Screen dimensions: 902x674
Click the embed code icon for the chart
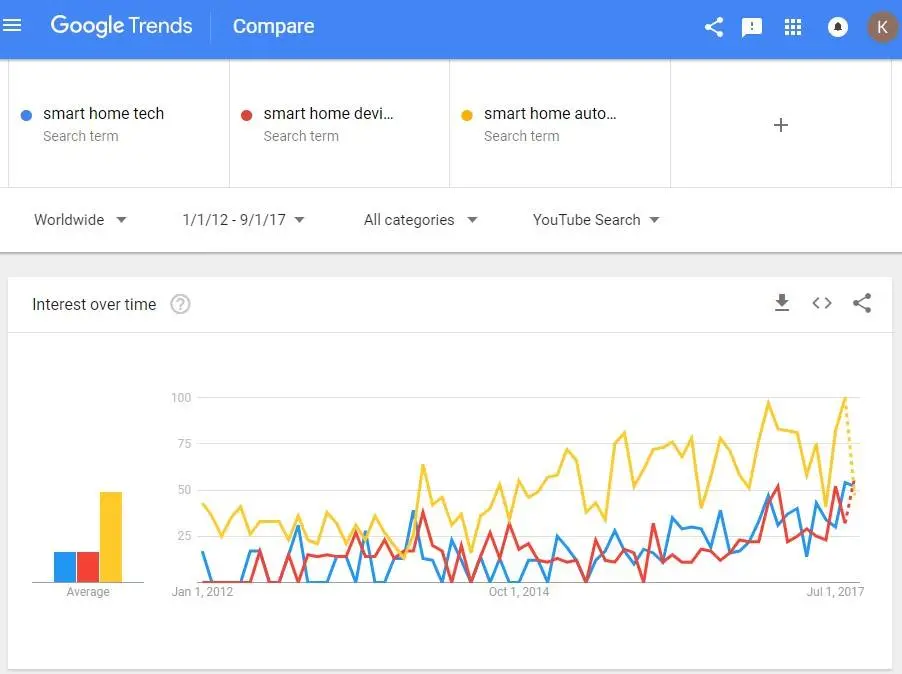(821, 302)
